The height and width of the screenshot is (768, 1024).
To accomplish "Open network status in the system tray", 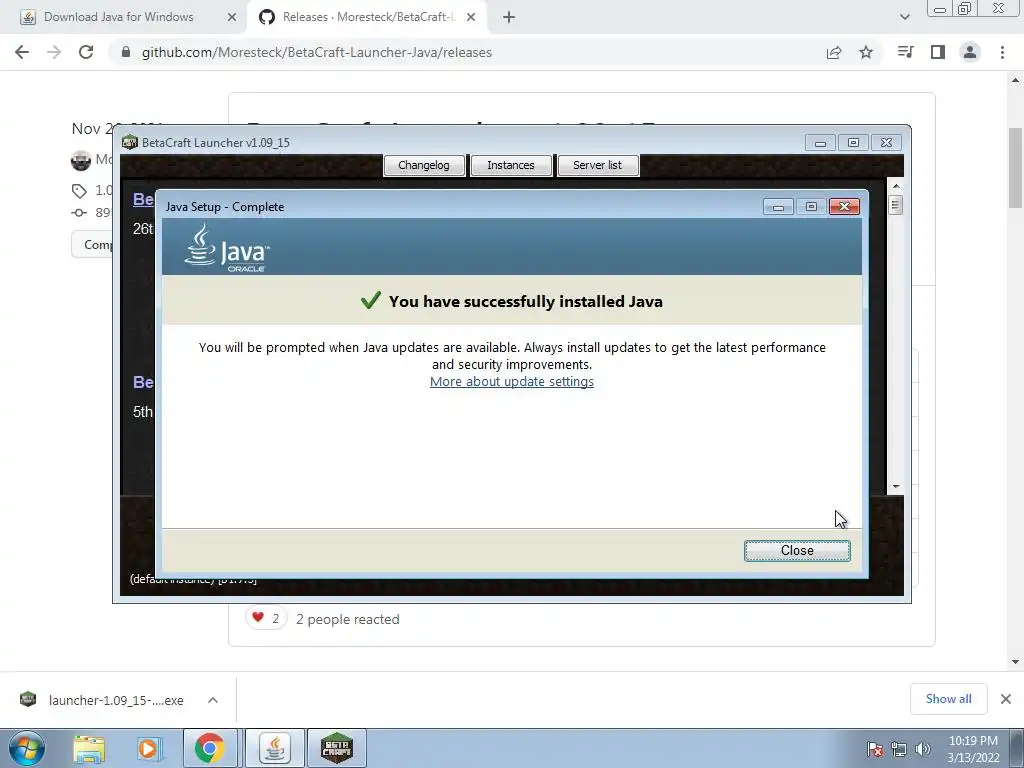I will click(899, 749).
